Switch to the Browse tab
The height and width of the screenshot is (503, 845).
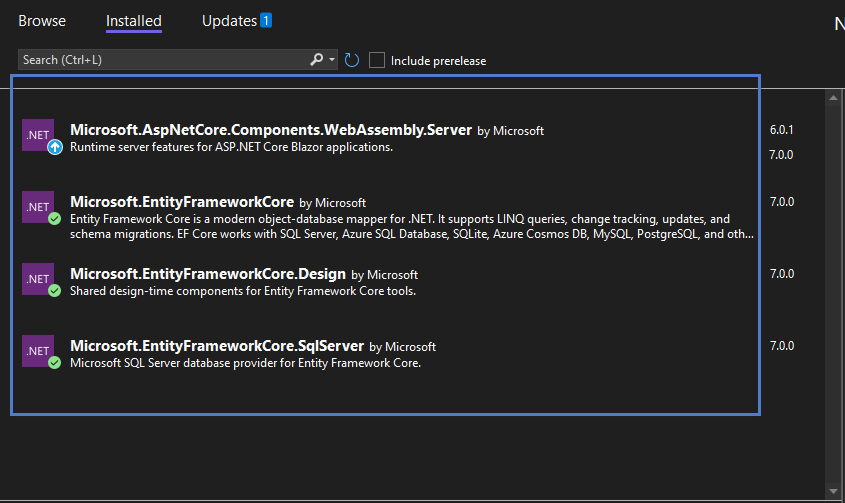42,21
